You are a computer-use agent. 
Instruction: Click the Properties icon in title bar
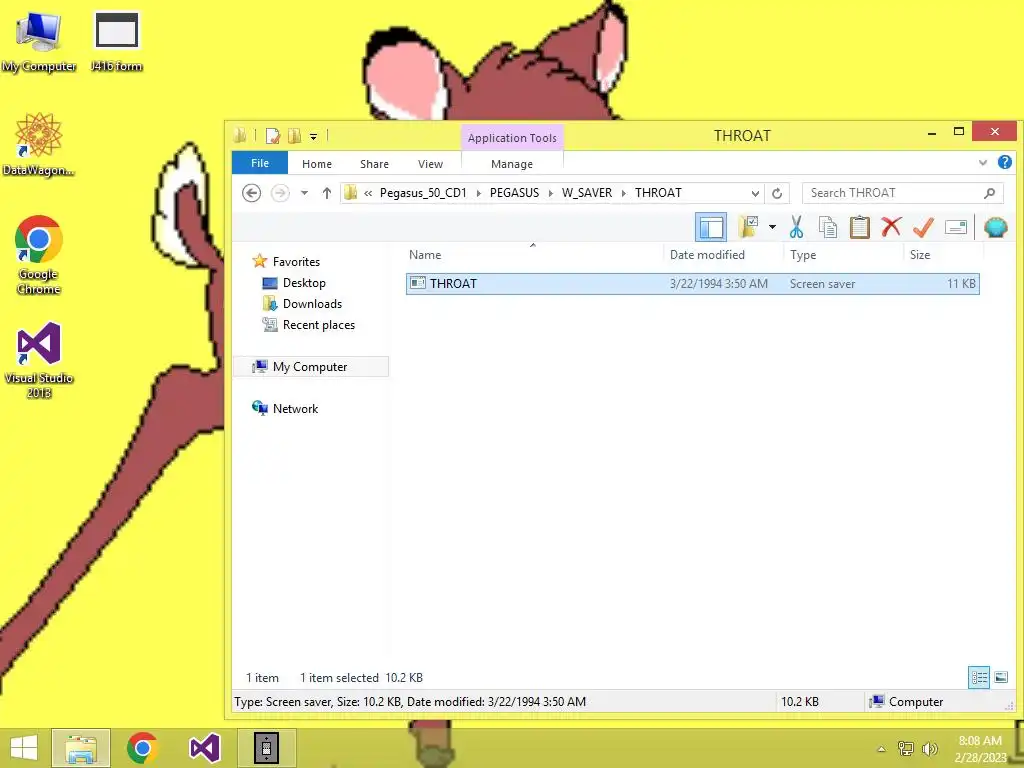[x=273, y=136]
